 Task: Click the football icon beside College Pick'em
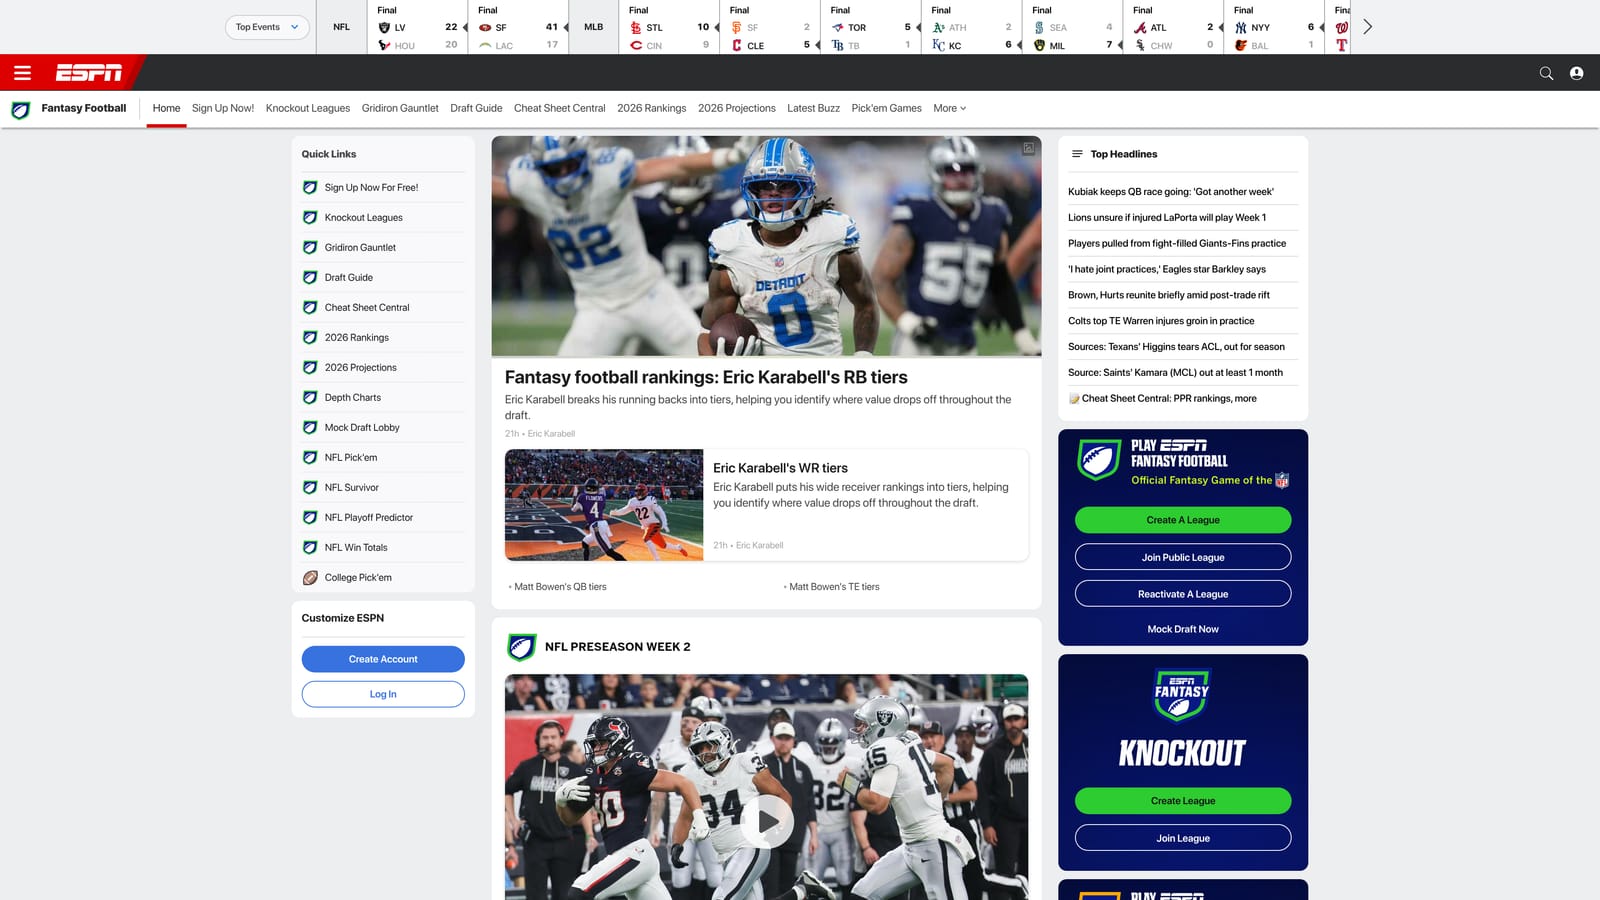[310, 578]
